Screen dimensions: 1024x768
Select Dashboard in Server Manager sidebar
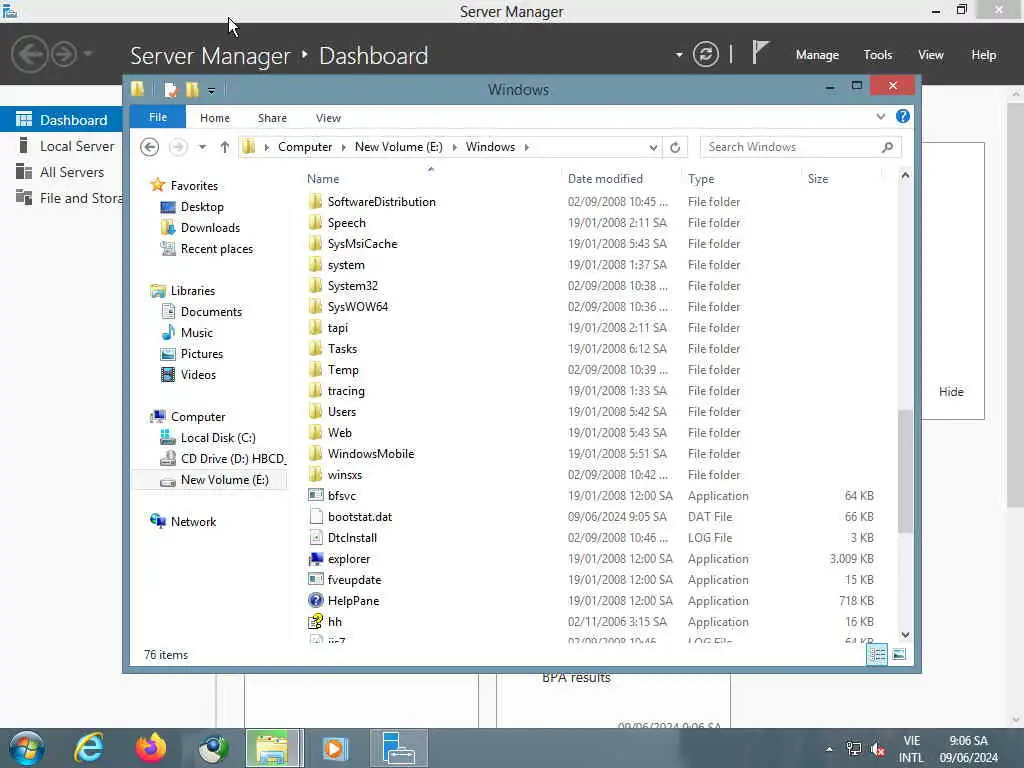tap(61, 120)
